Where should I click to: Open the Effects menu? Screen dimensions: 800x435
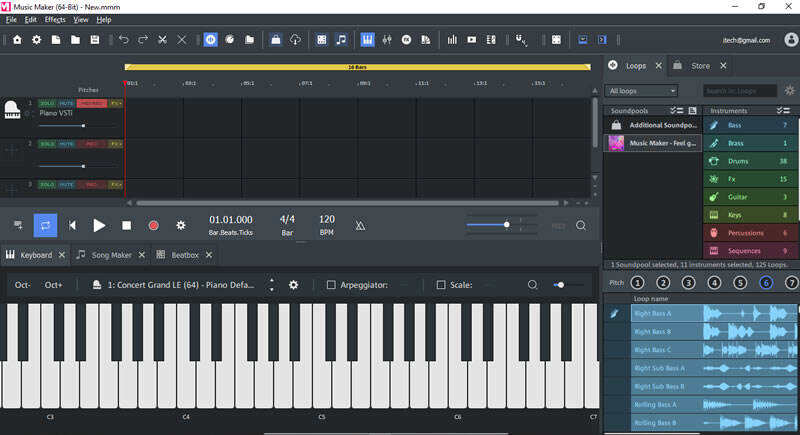tap(55, 19)
